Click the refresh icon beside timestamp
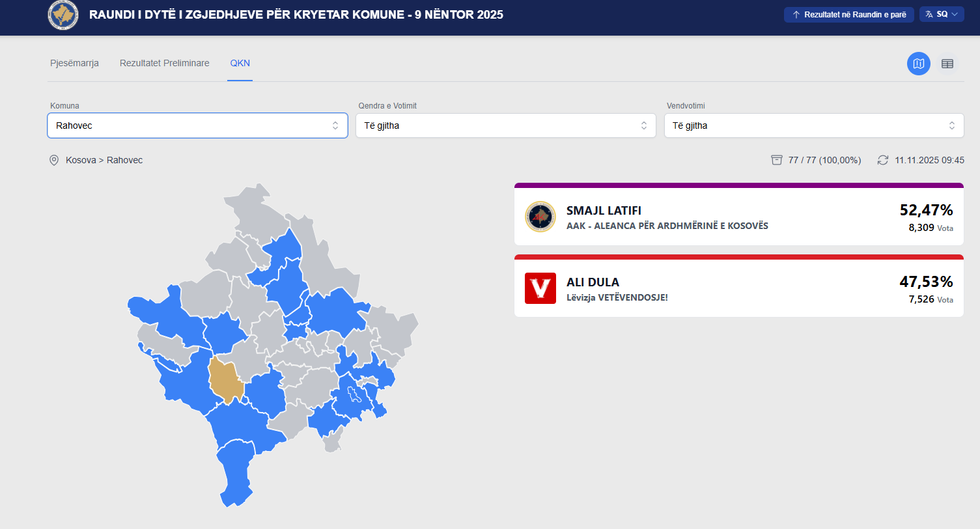Viewport: 980px width, 529px height. [x=883, y=160]
